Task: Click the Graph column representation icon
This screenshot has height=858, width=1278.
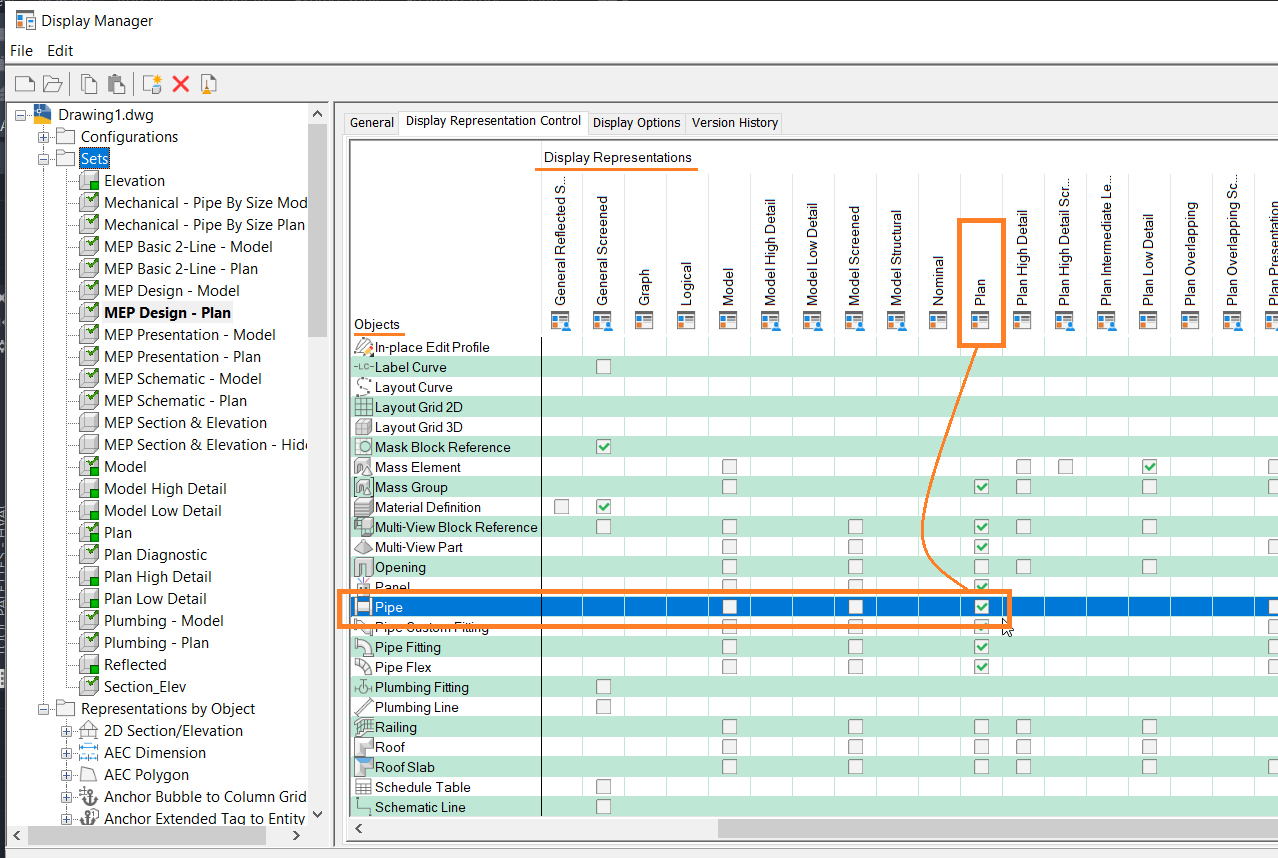Action: click(x=645, y=320)
